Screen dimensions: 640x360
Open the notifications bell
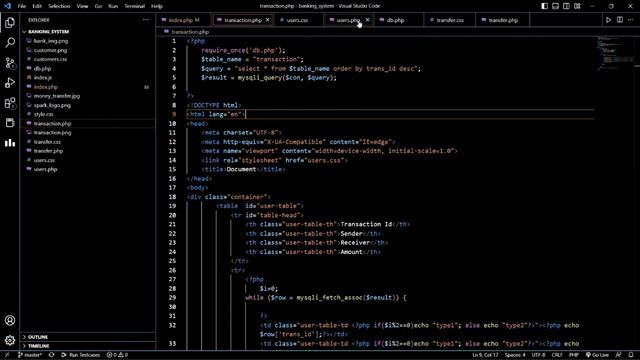pos(631,355)
